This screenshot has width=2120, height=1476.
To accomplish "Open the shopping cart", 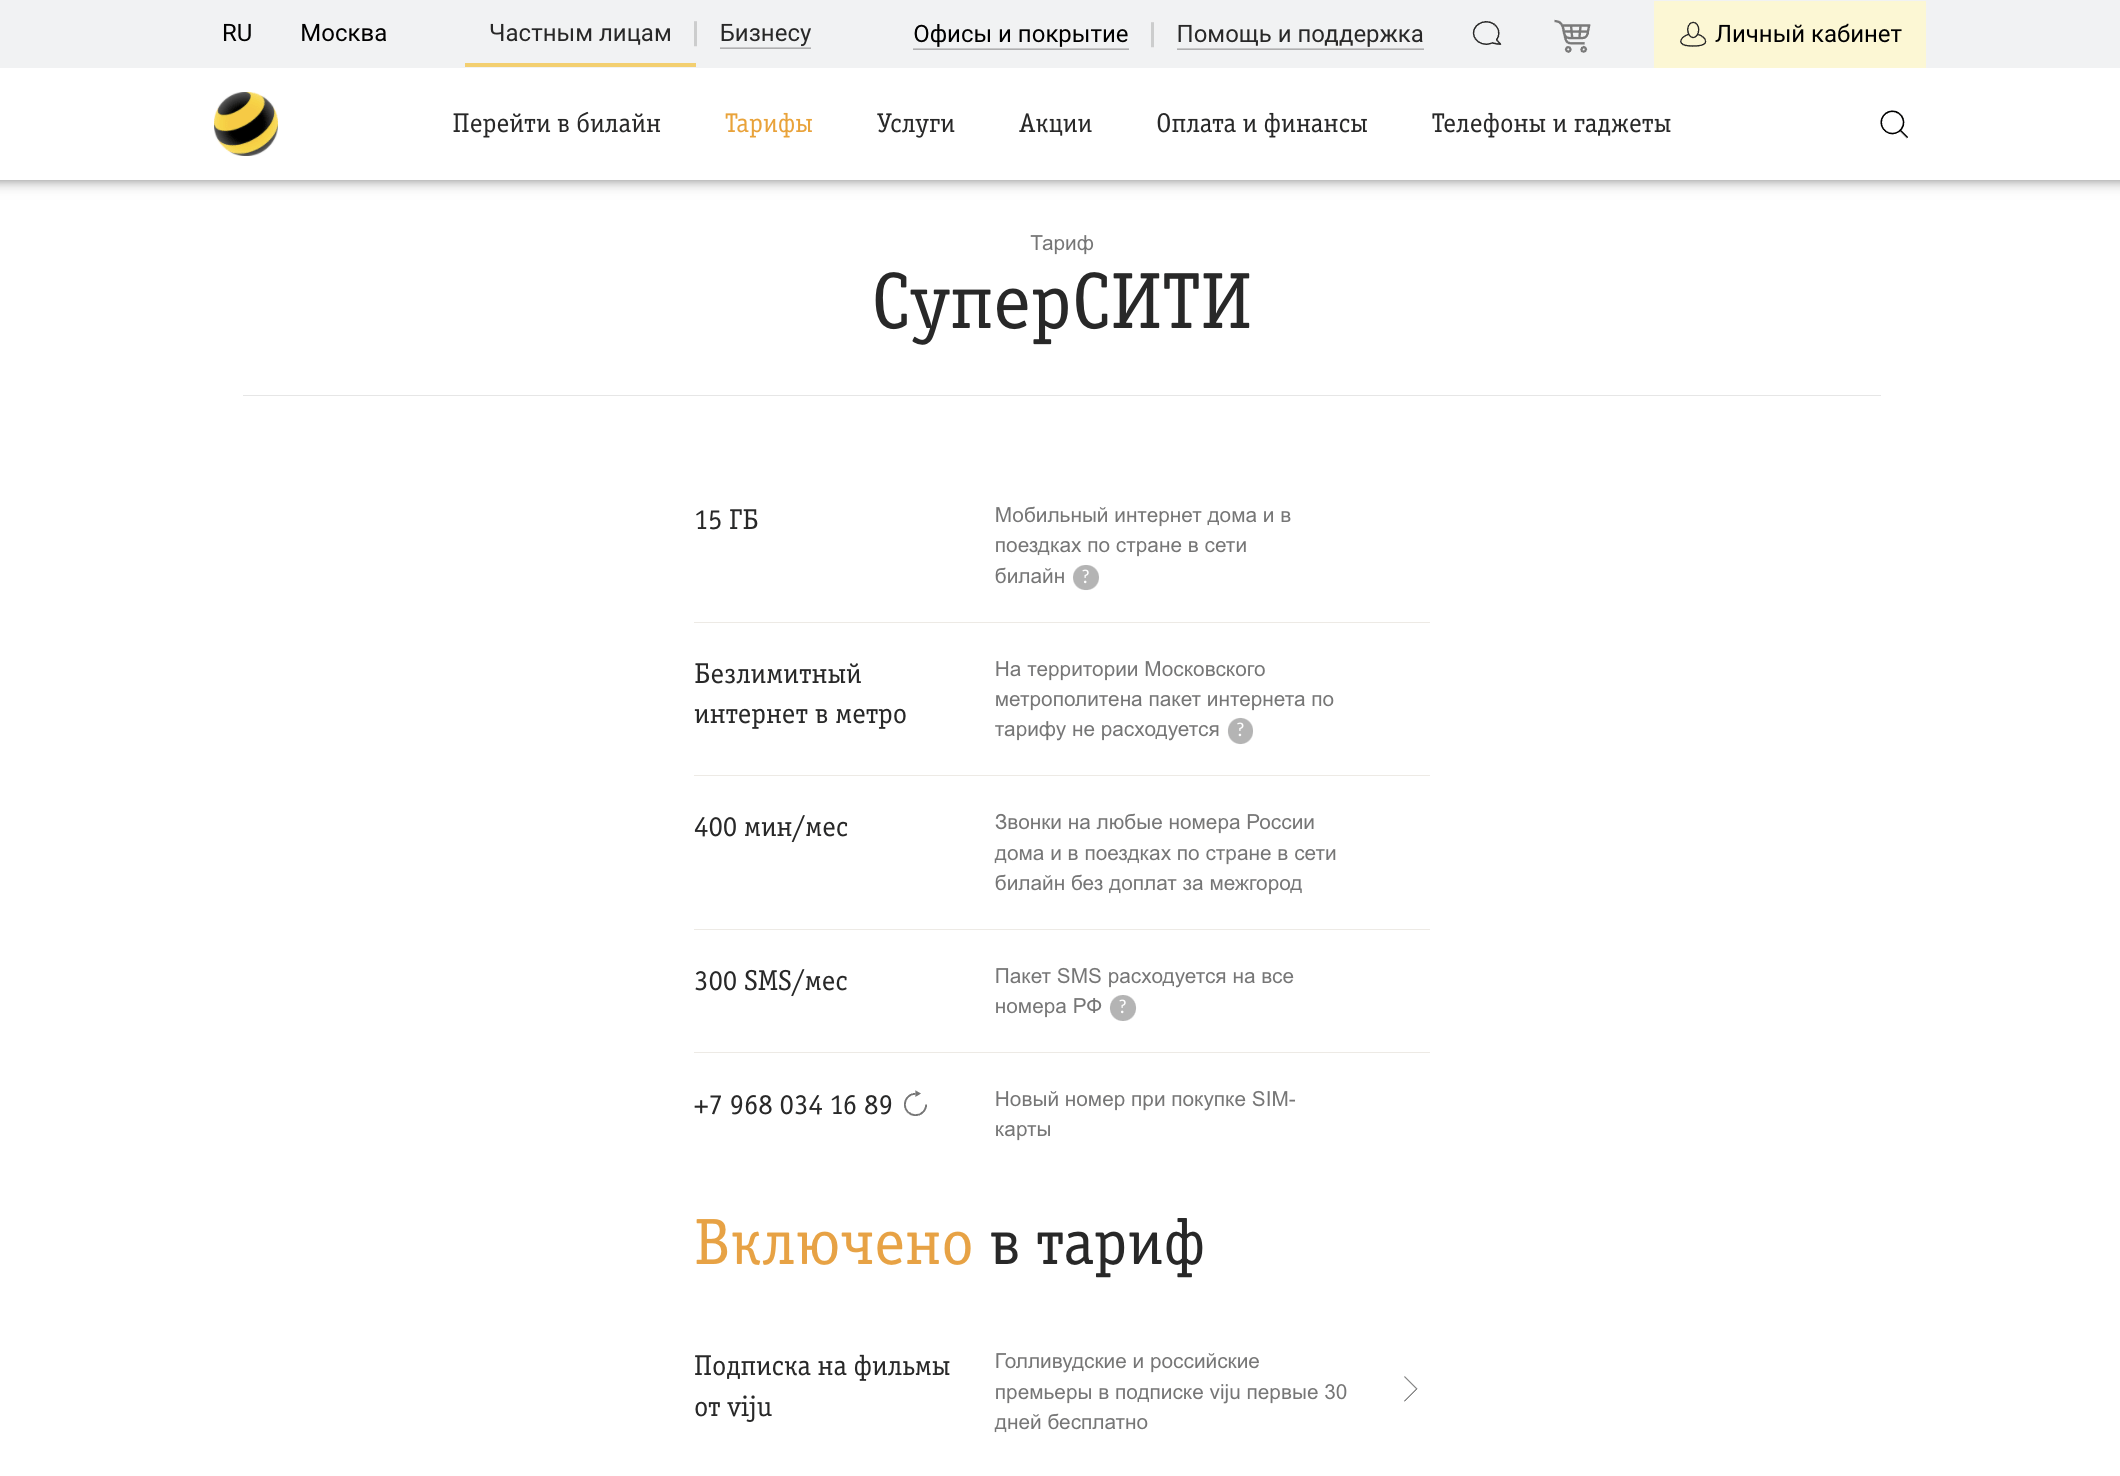I will coord(1573,35).
